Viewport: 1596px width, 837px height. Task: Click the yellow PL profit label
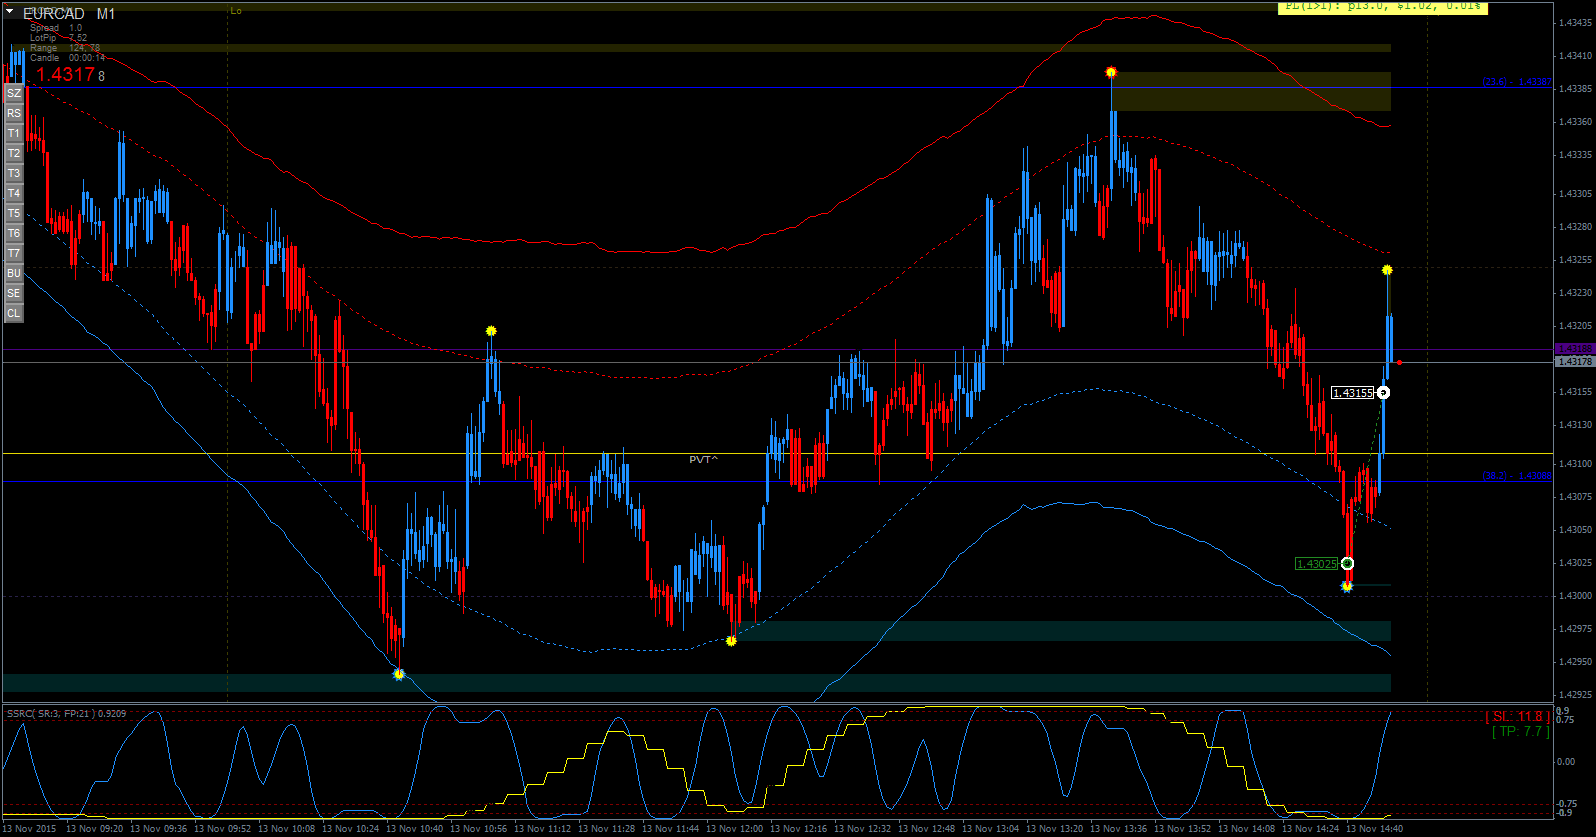(x=1382, y=7)
